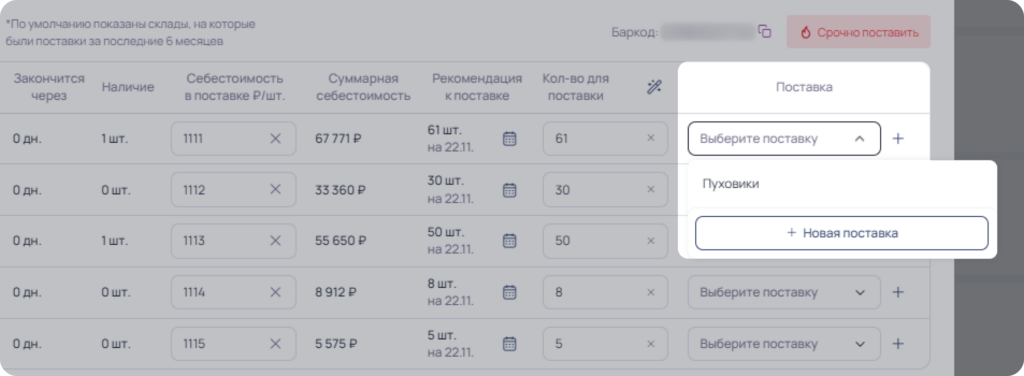1024x376 pixels.
Task: Click the Срочно поставить button
Action: pyautogui.click(x=859, y=32)
